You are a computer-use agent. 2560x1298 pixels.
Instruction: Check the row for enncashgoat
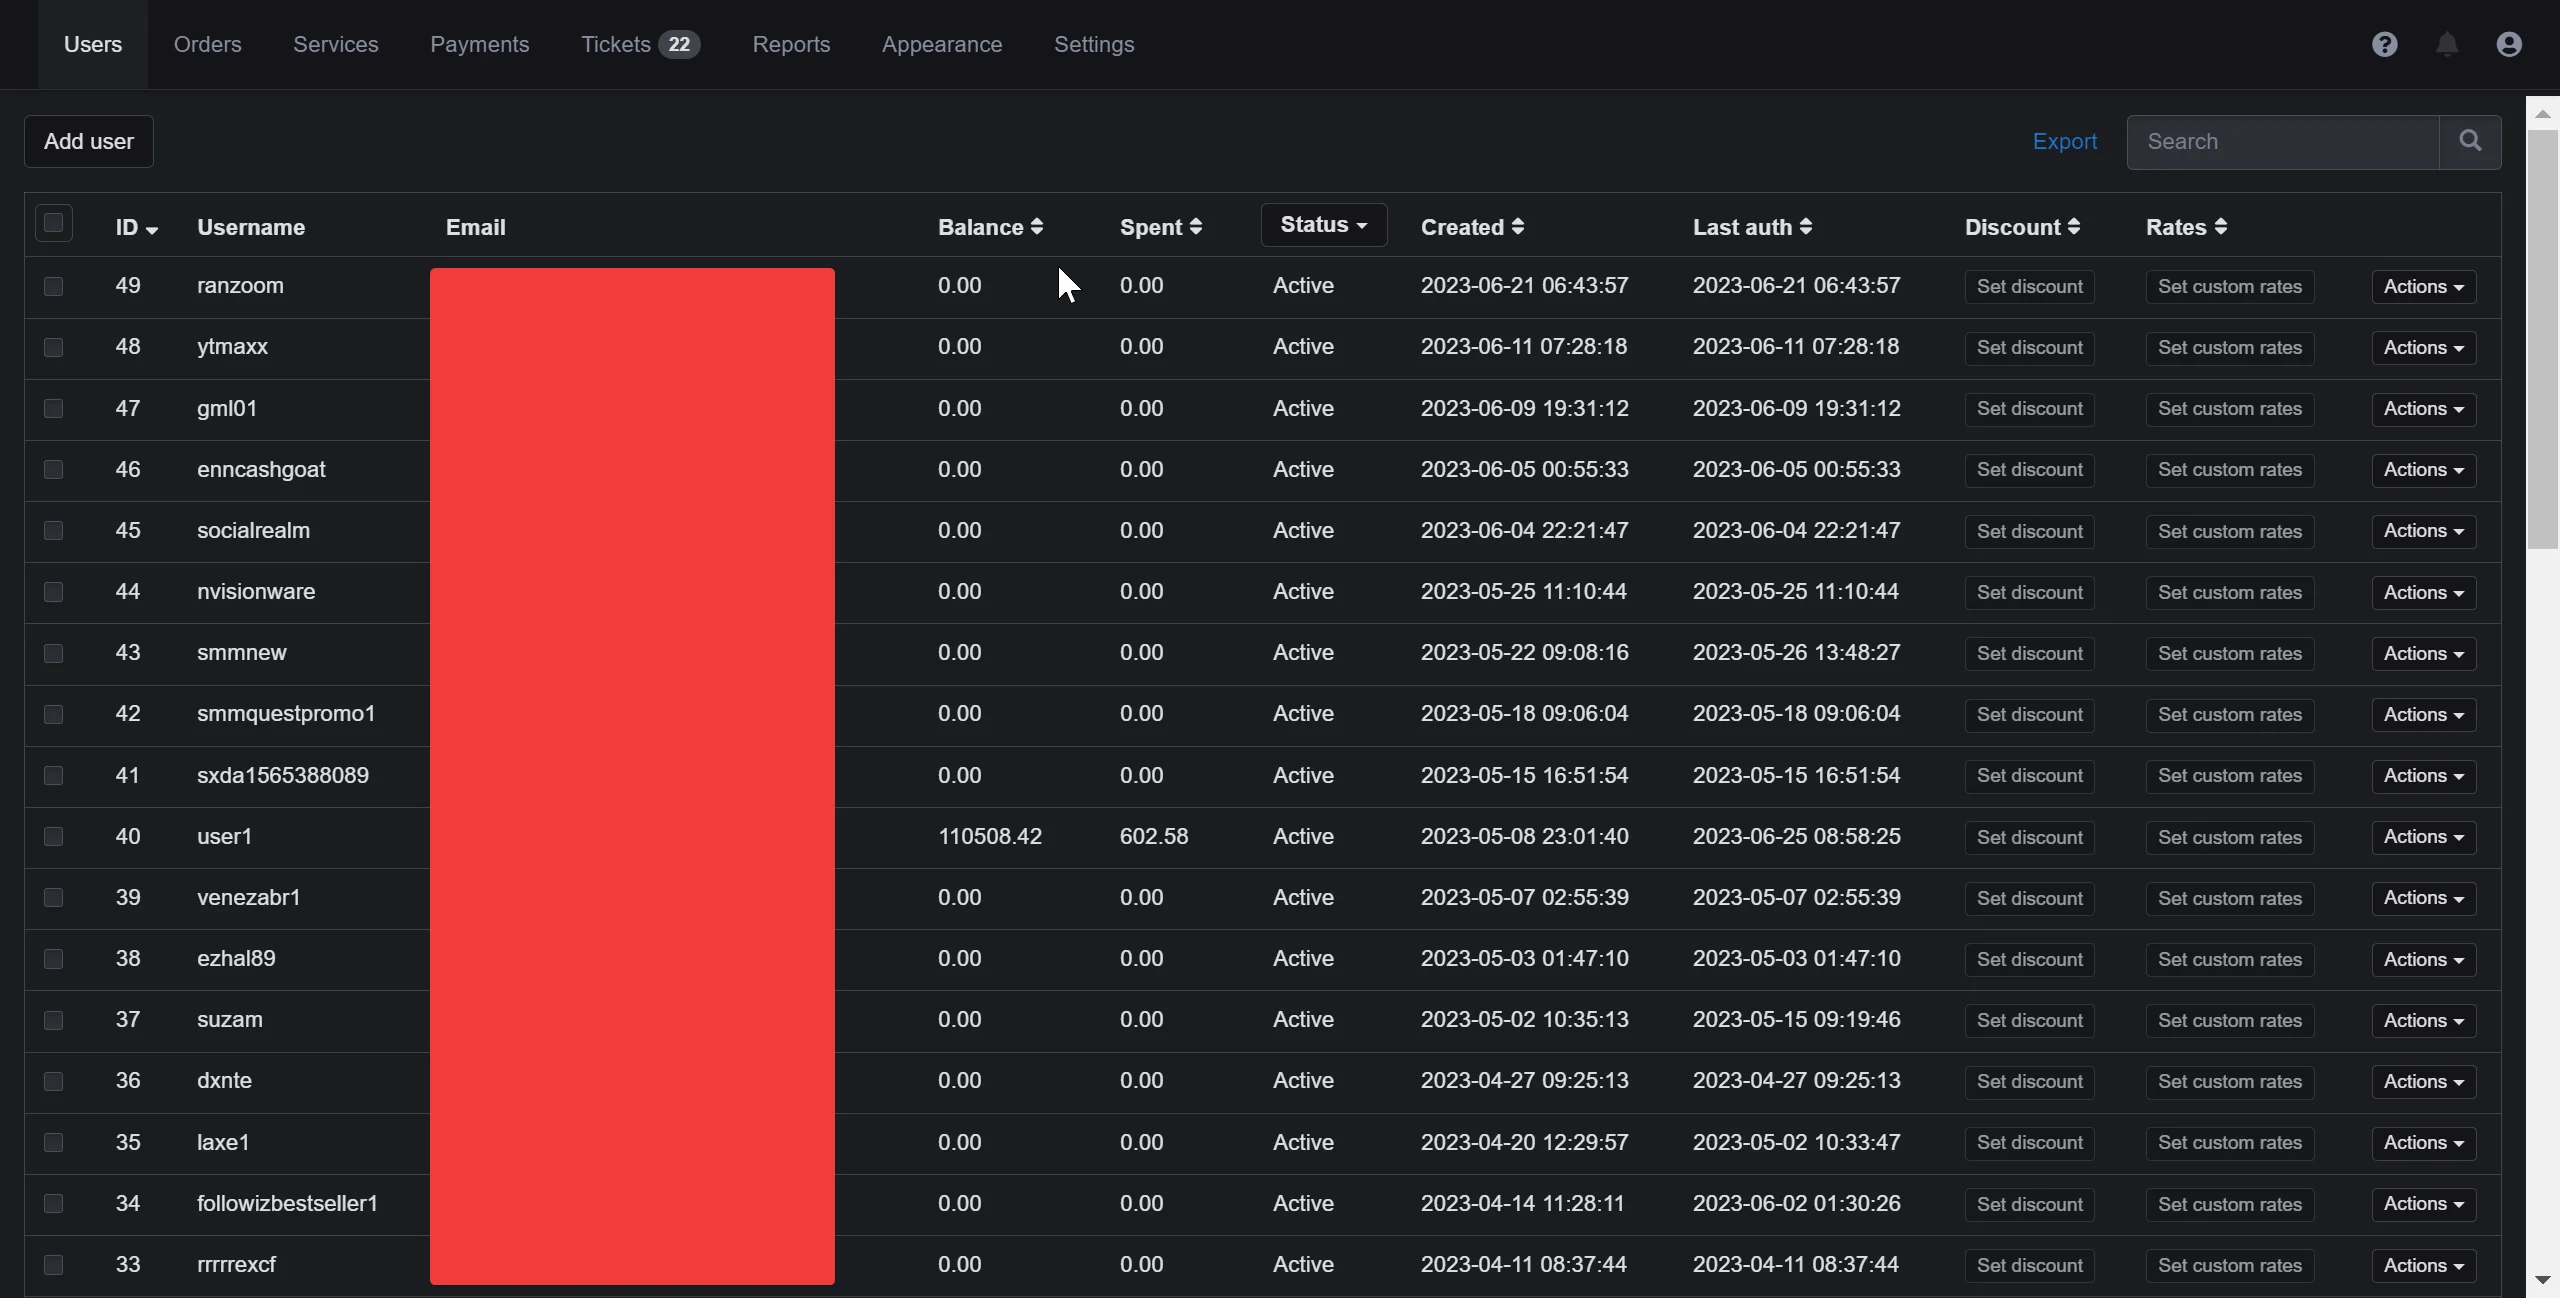point(54,469)
